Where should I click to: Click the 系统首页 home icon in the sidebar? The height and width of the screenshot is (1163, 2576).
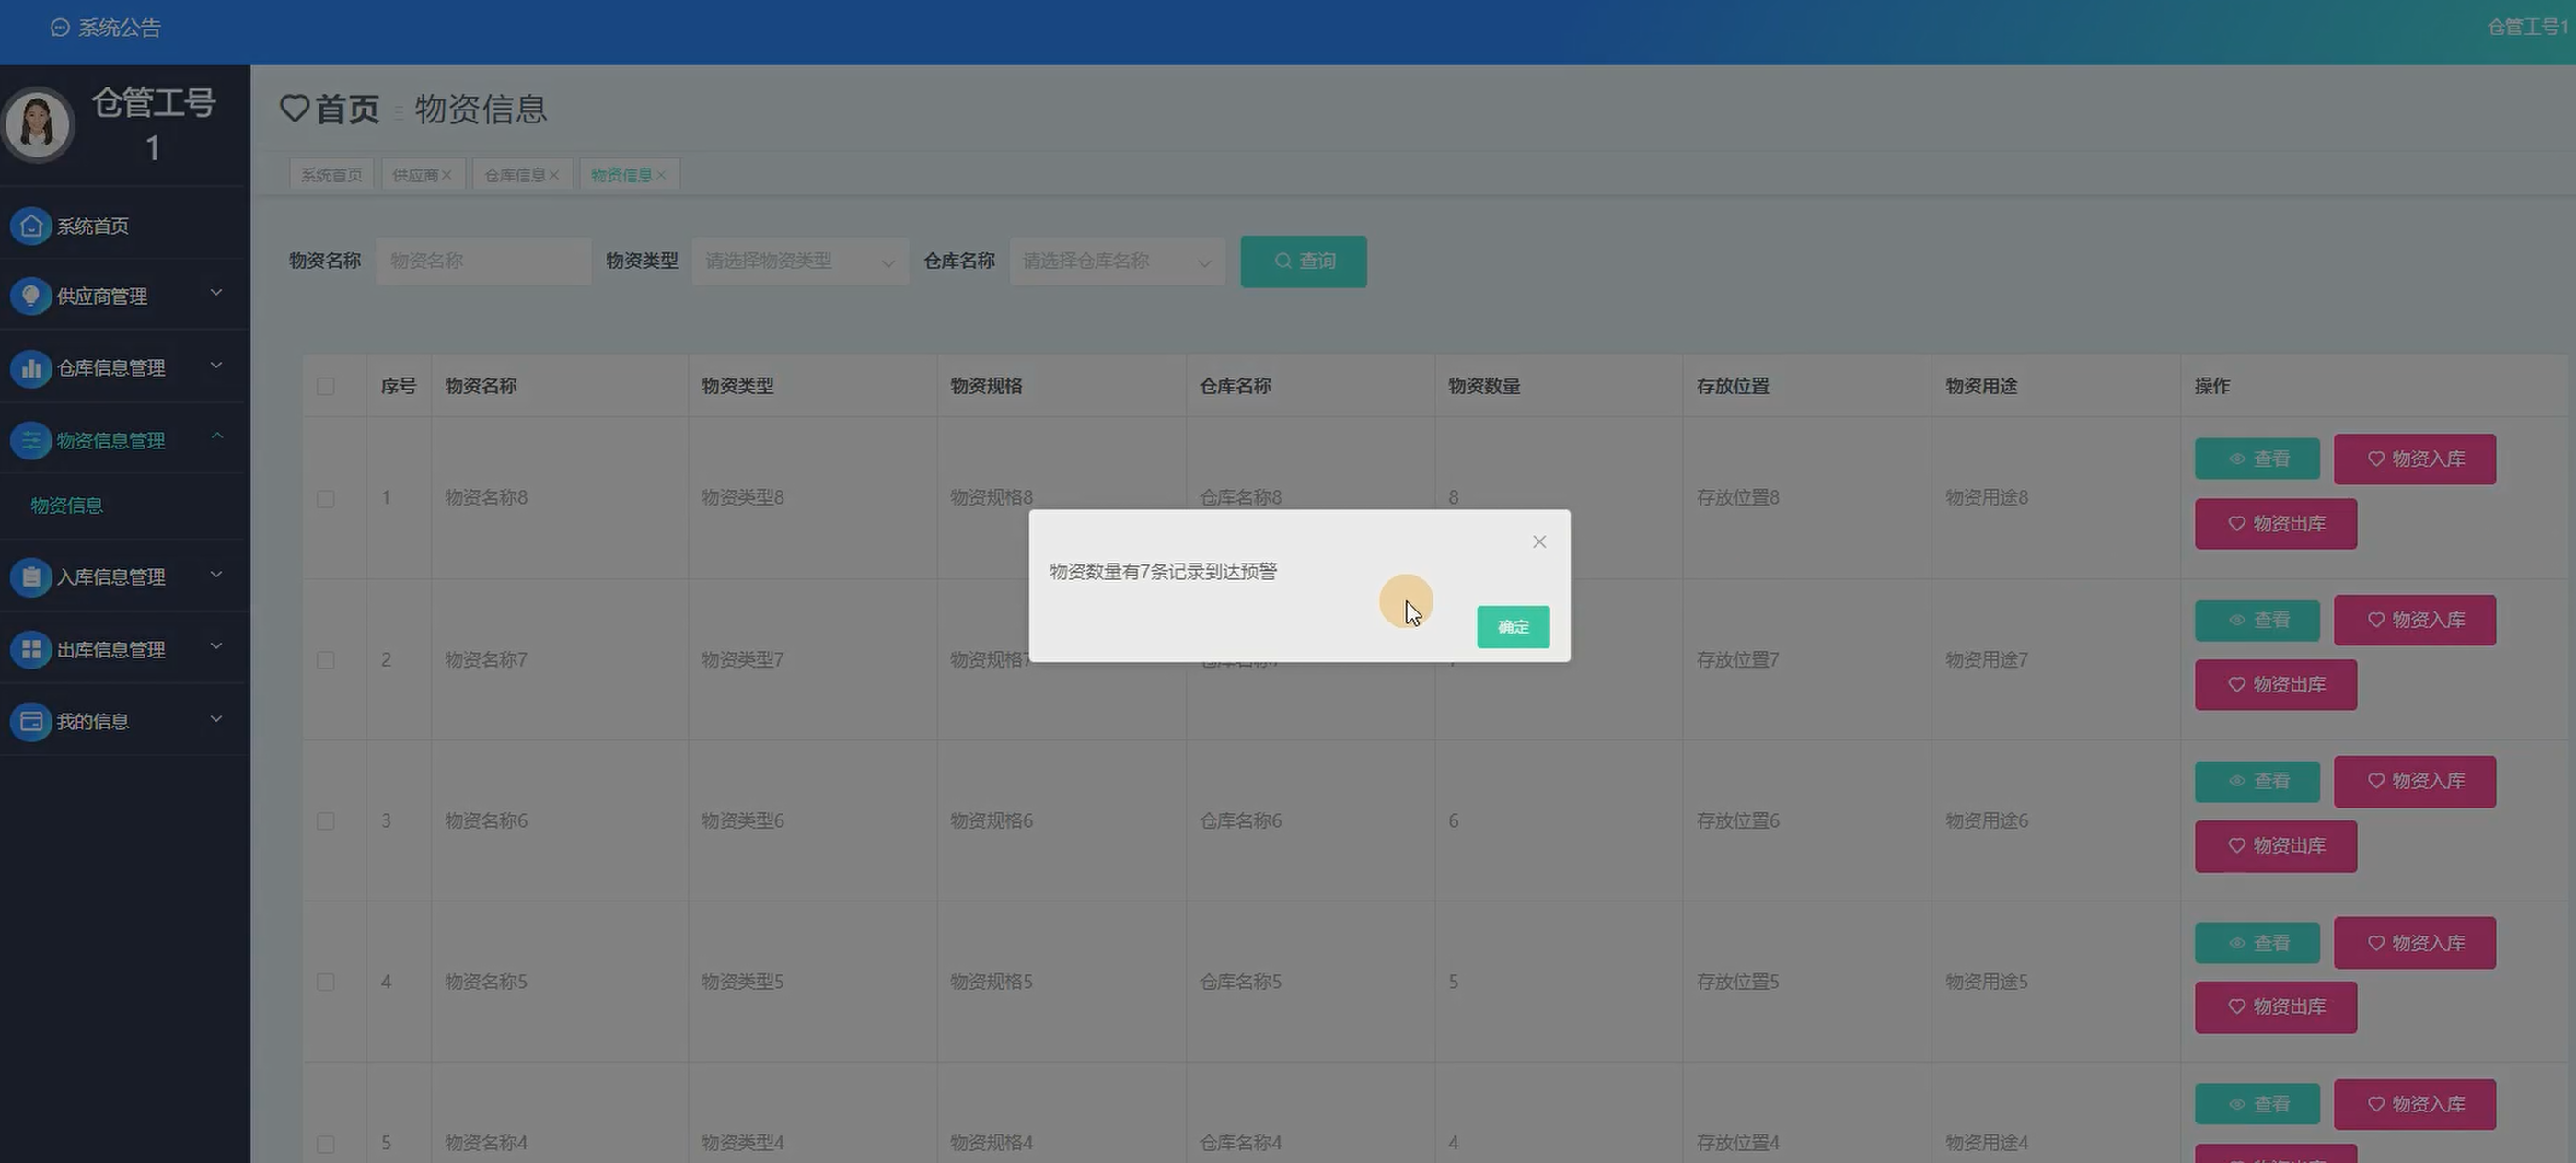pyautogui.click(x=31, y=226)
